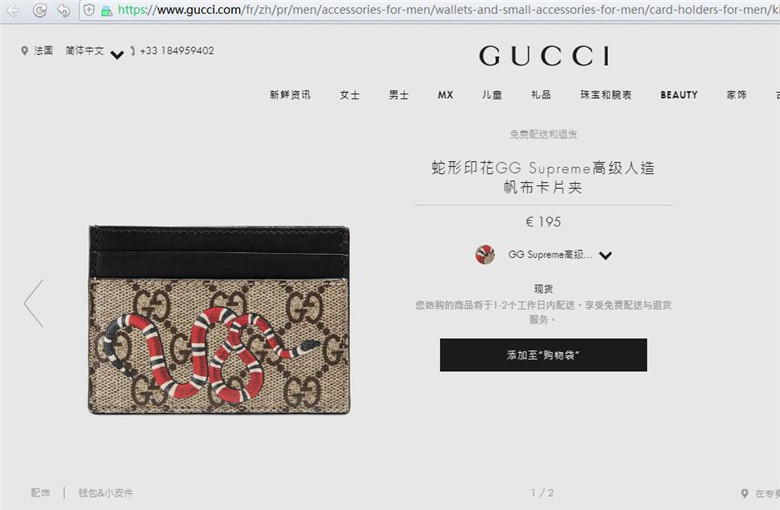Click the browser reload icon
Screen dimensions: 780x510
pos(40,10)
